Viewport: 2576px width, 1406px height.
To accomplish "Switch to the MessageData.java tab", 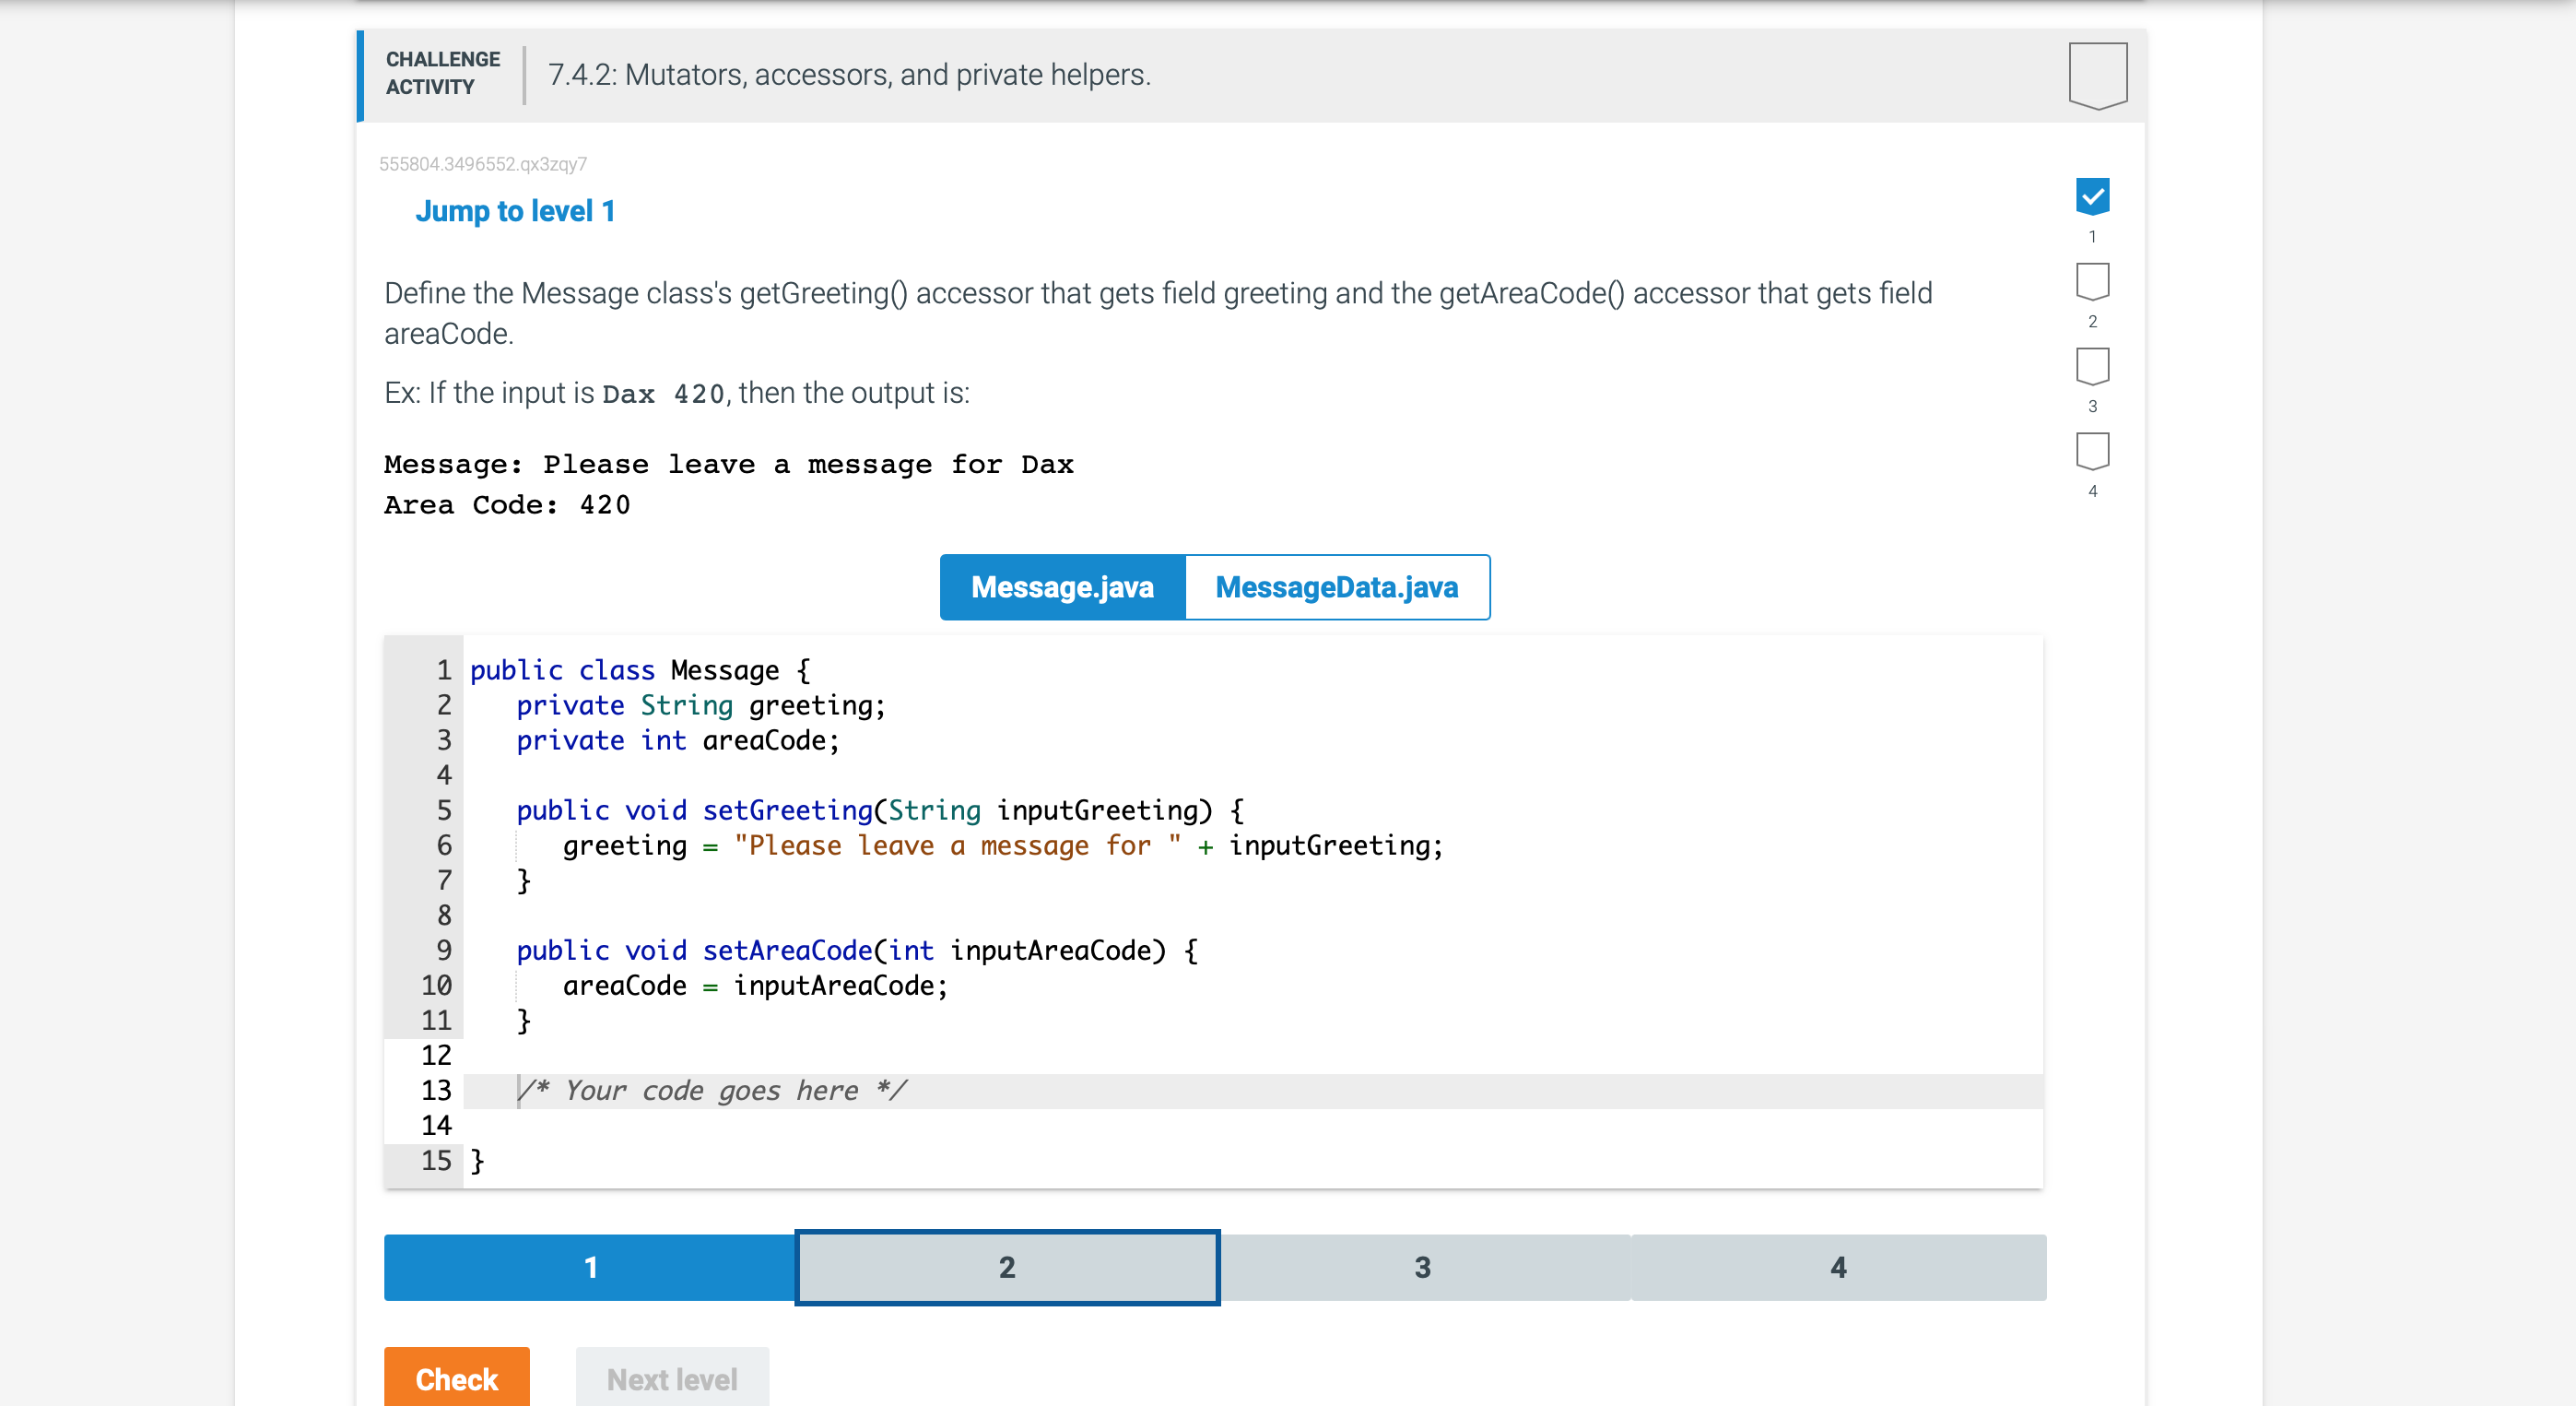I will (x=1337, y=587).
